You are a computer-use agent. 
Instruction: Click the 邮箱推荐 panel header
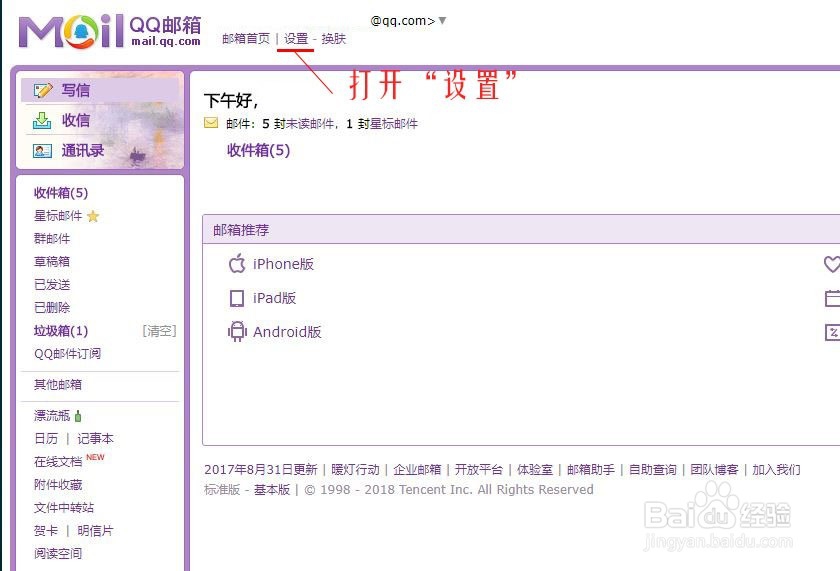click(x=521, y=230)
